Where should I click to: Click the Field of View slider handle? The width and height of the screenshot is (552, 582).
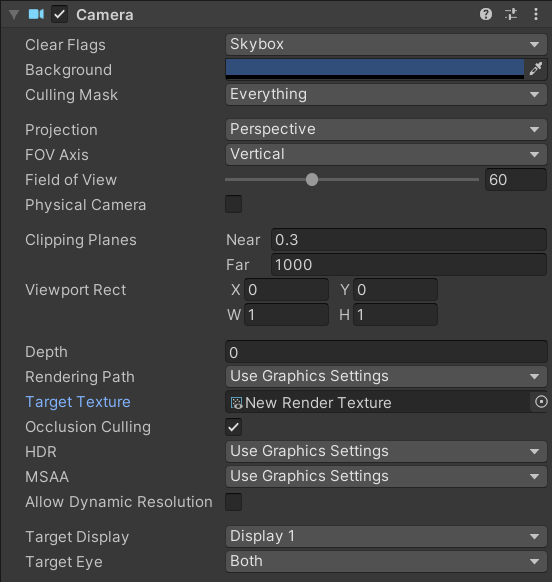312,180
